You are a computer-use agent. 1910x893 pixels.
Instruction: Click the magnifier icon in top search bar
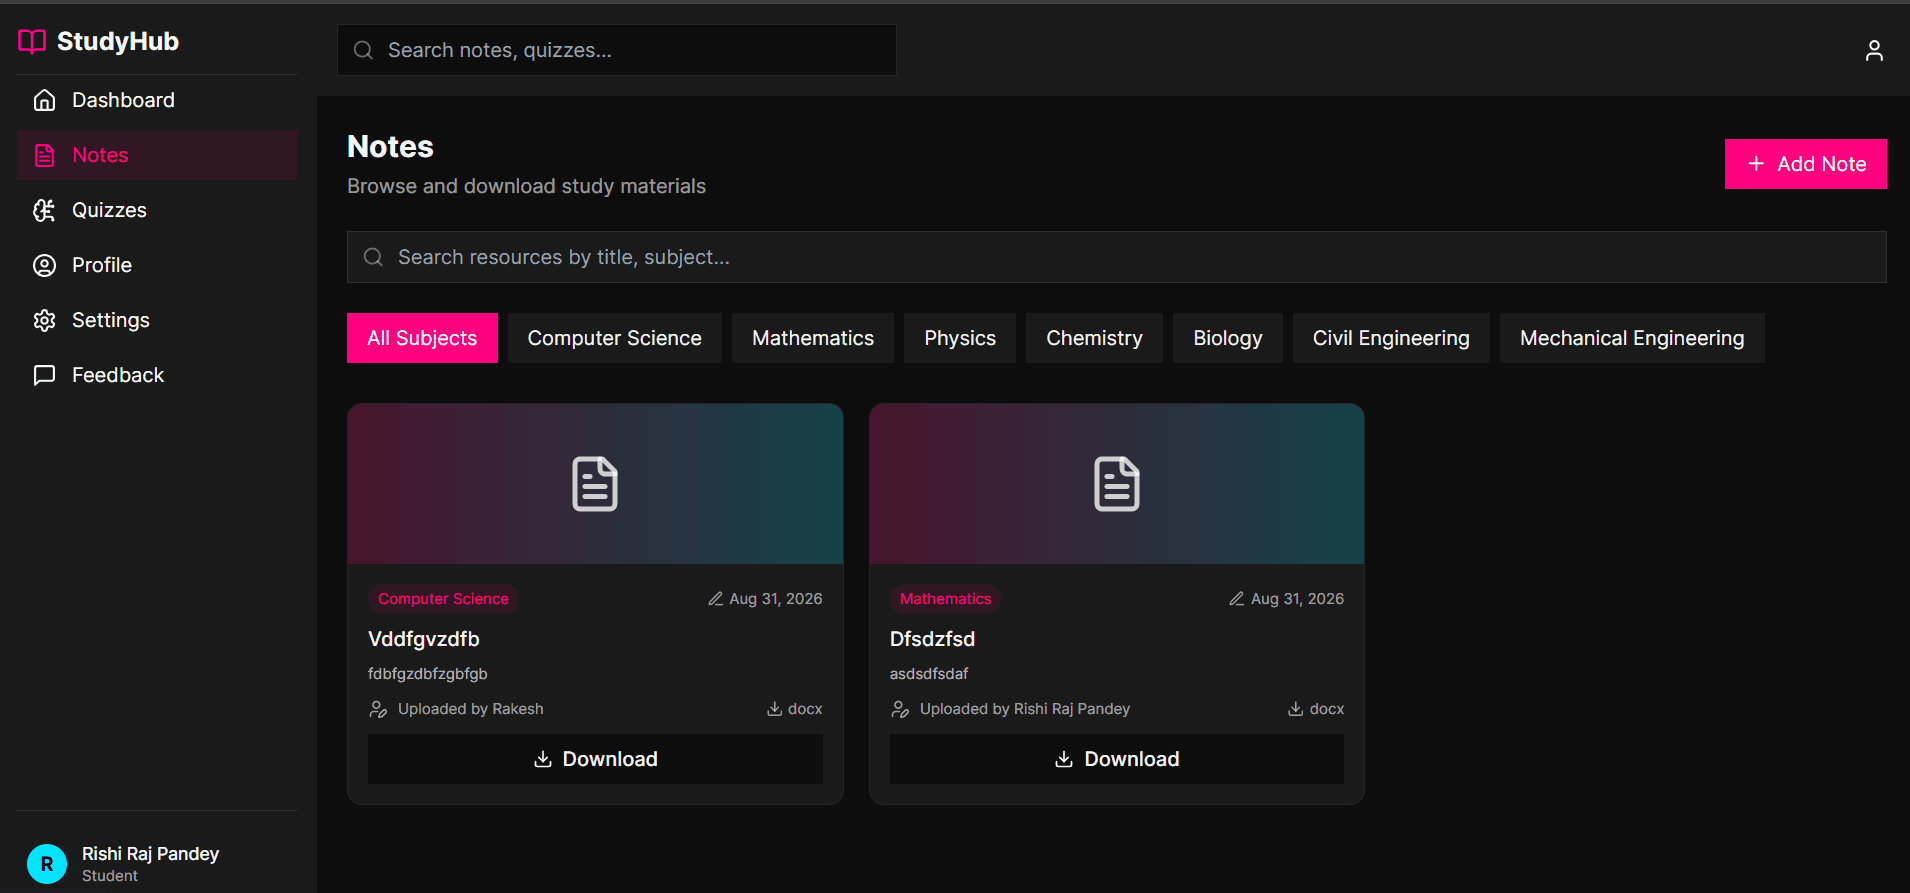[363, 50]
